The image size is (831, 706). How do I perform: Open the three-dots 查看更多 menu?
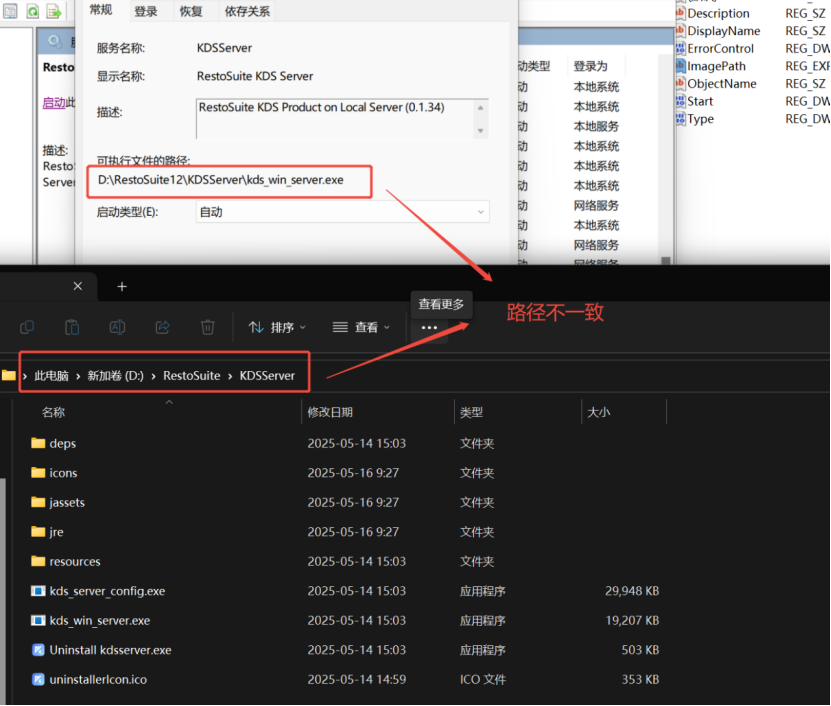pos(429,328)
